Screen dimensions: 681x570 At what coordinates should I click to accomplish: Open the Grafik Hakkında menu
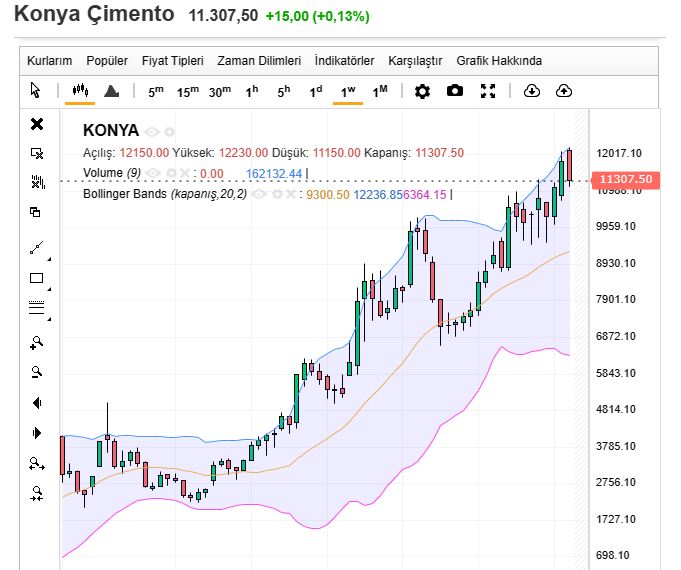(x=499, y=60)
